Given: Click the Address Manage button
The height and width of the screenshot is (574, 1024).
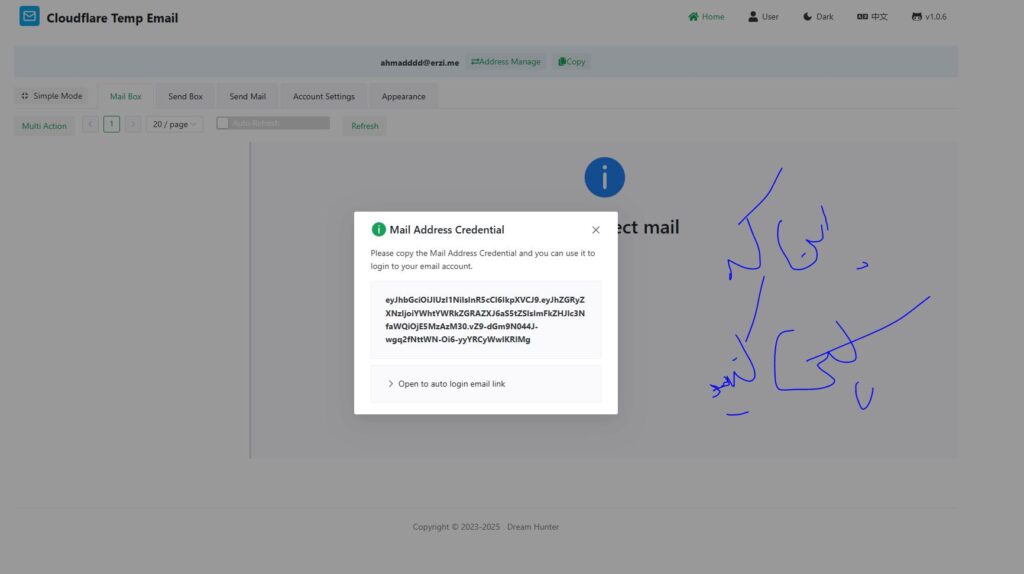Looking at the screenshot, I should (x=505, y=61).
